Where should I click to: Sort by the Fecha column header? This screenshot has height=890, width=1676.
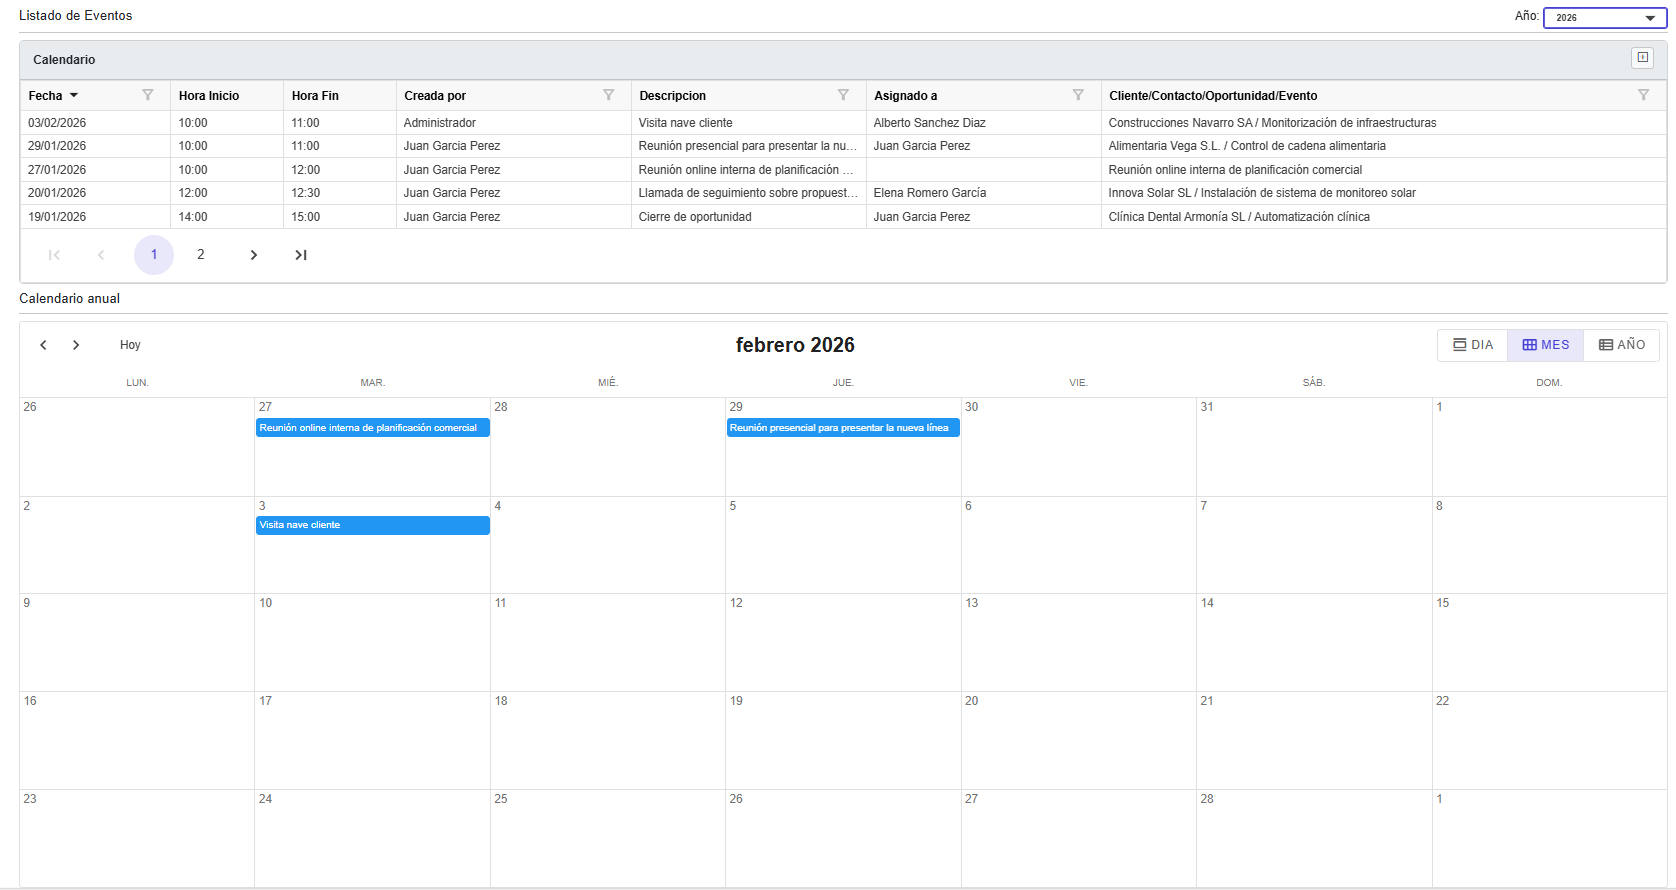(x=46, y=96)
